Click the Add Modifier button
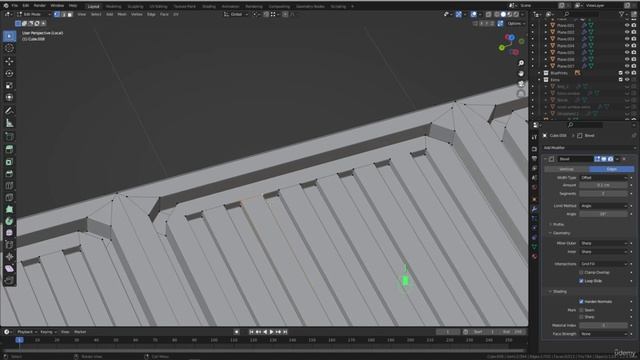Screen dimensions: 640x360 click(589, 148)
